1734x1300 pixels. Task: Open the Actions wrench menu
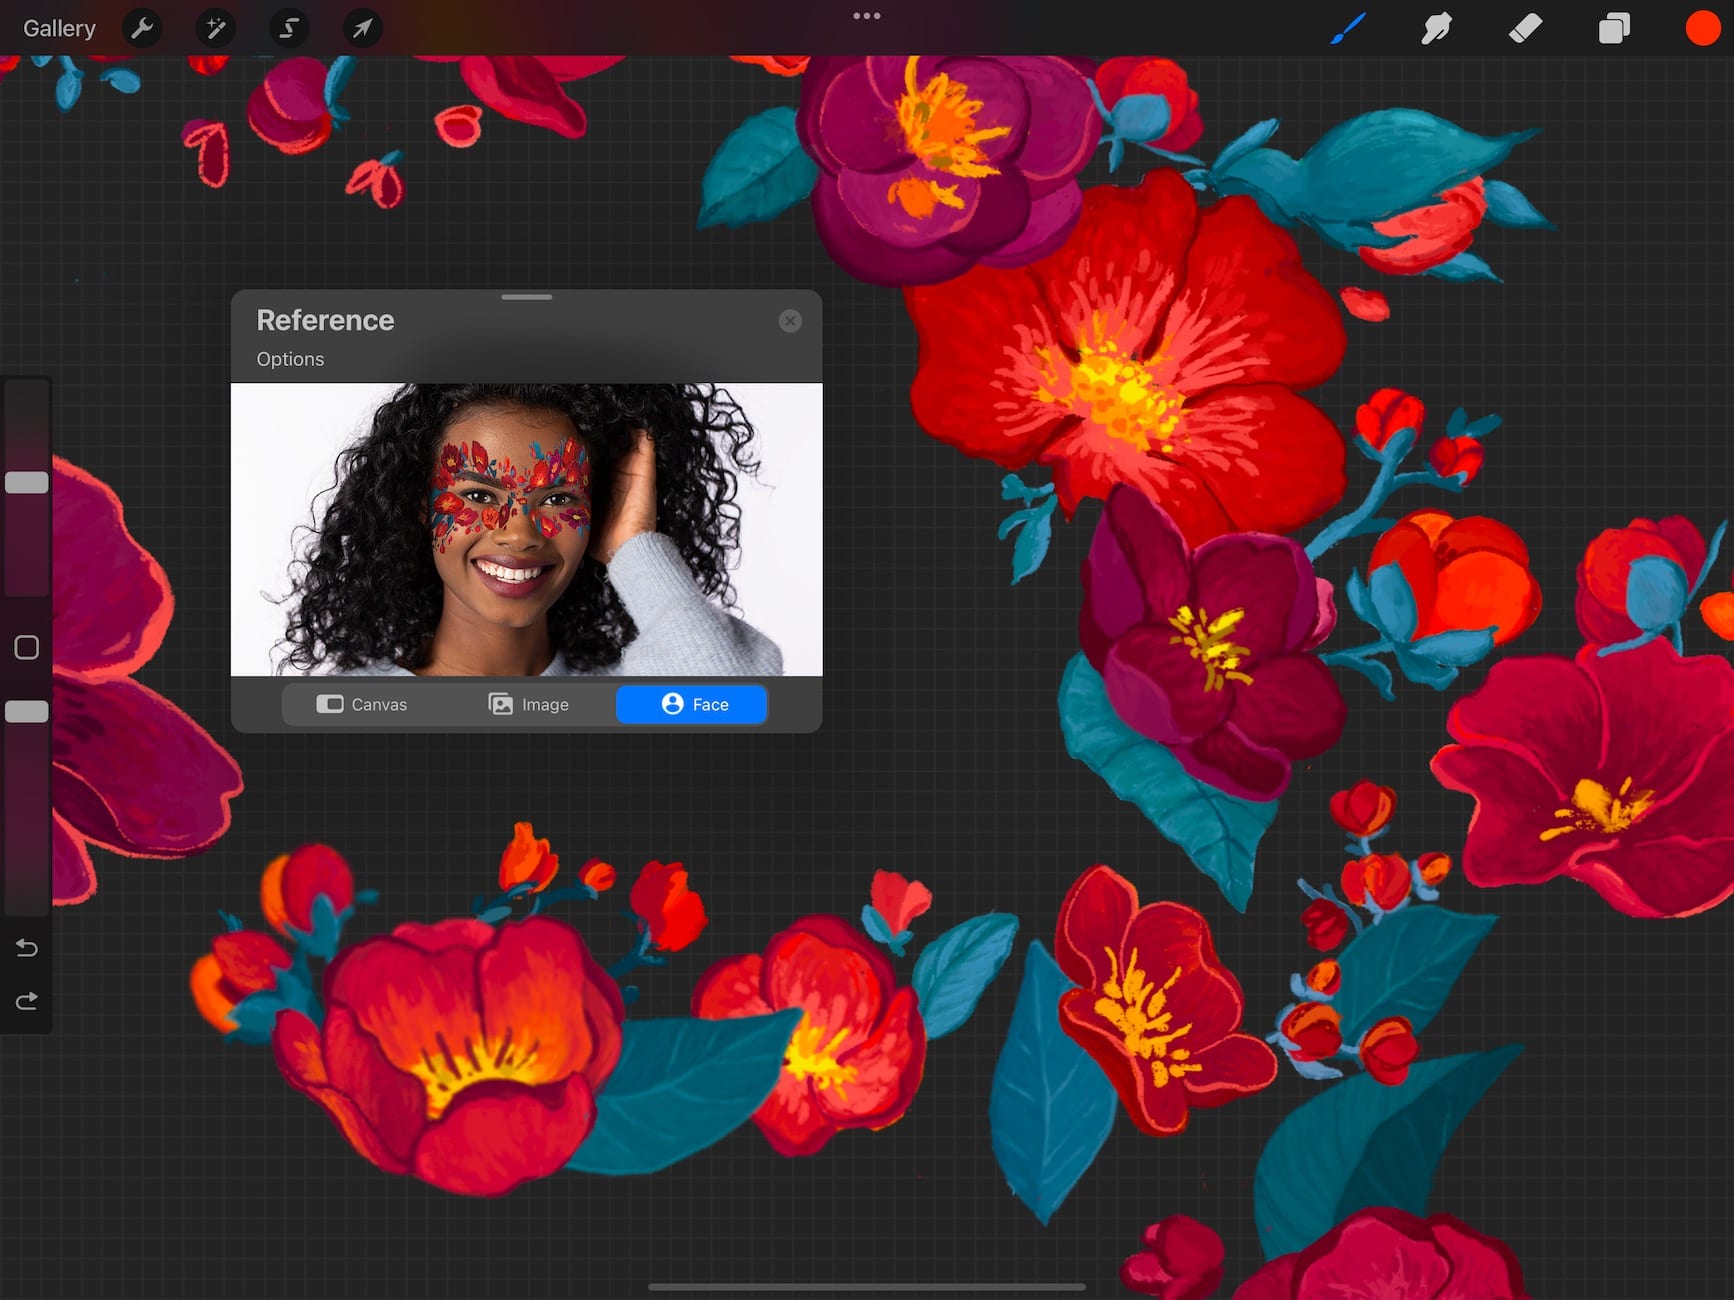[x=142, y=28]
